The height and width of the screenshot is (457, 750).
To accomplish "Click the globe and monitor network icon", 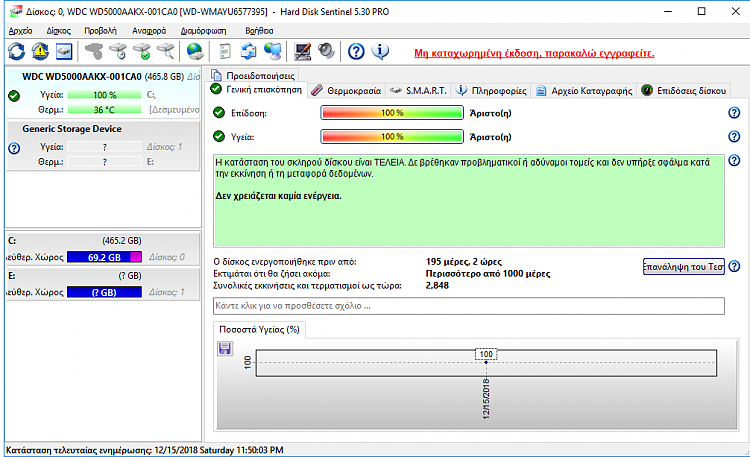I will [x=273, y=51].
